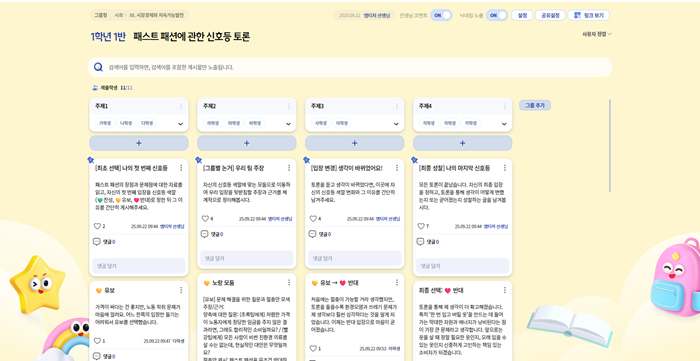Expand student list of 주제4
The width and height of the screenshot is (700, 361).
(504, 124)
